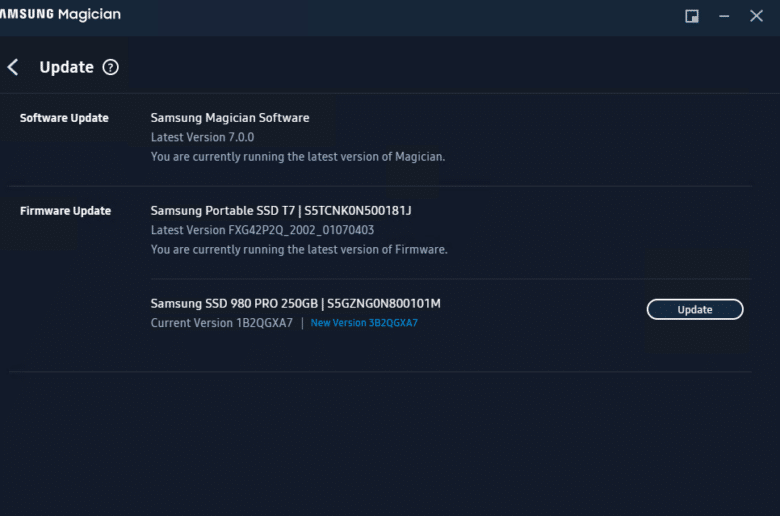The height and width of the screenshot is (516, 780).
Task: Click the latest version of Firmware message
Action: [299, 250]
